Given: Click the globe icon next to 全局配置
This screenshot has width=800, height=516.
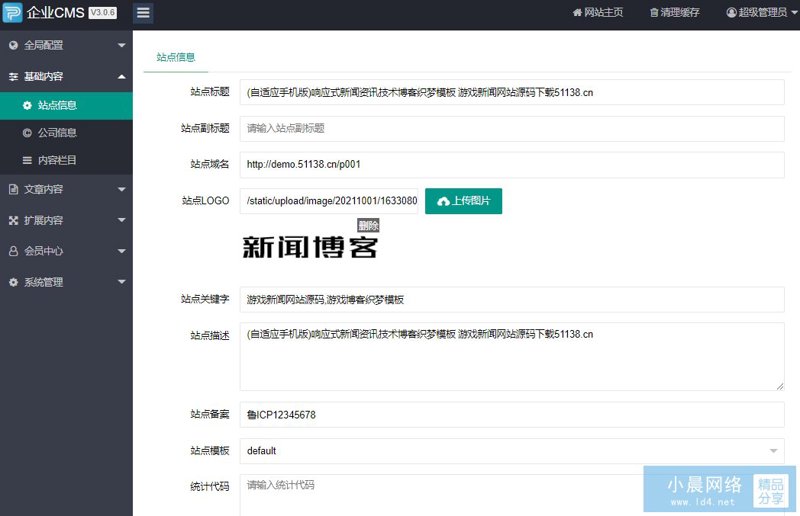Looking at the screenshot, I should (13, 45).
